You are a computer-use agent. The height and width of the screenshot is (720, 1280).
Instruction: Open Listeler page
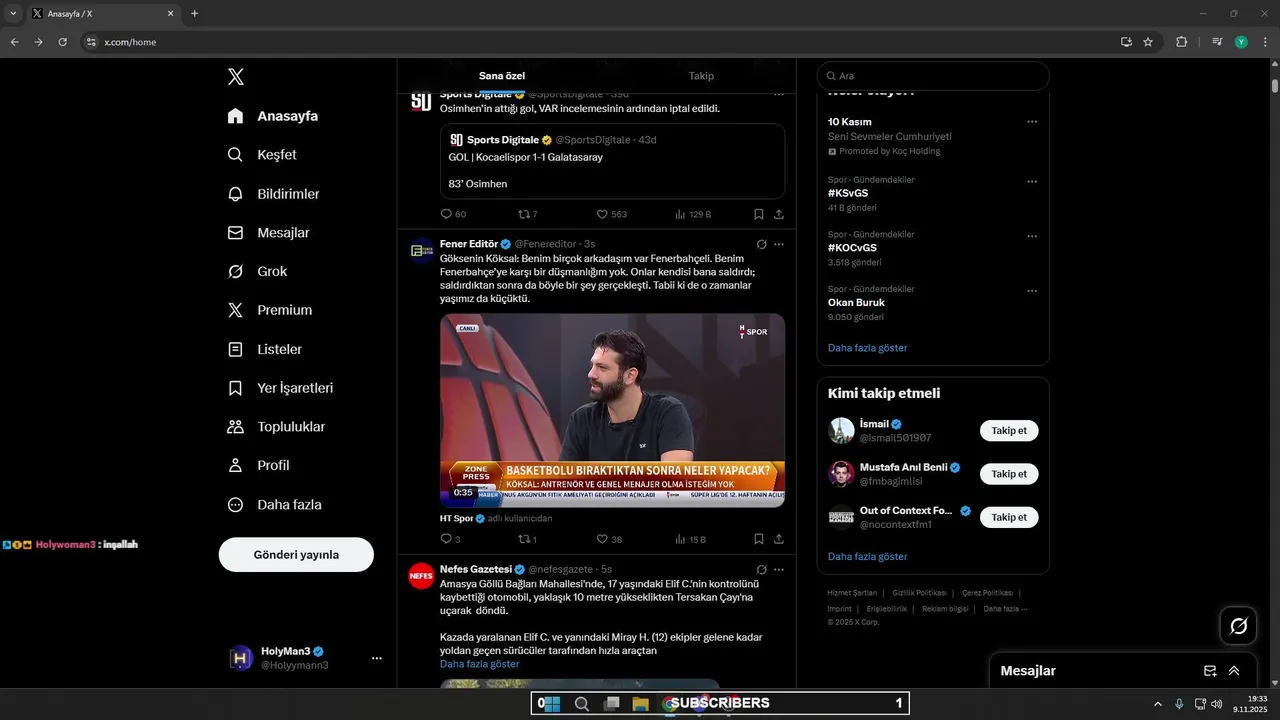tap(264, 349)
